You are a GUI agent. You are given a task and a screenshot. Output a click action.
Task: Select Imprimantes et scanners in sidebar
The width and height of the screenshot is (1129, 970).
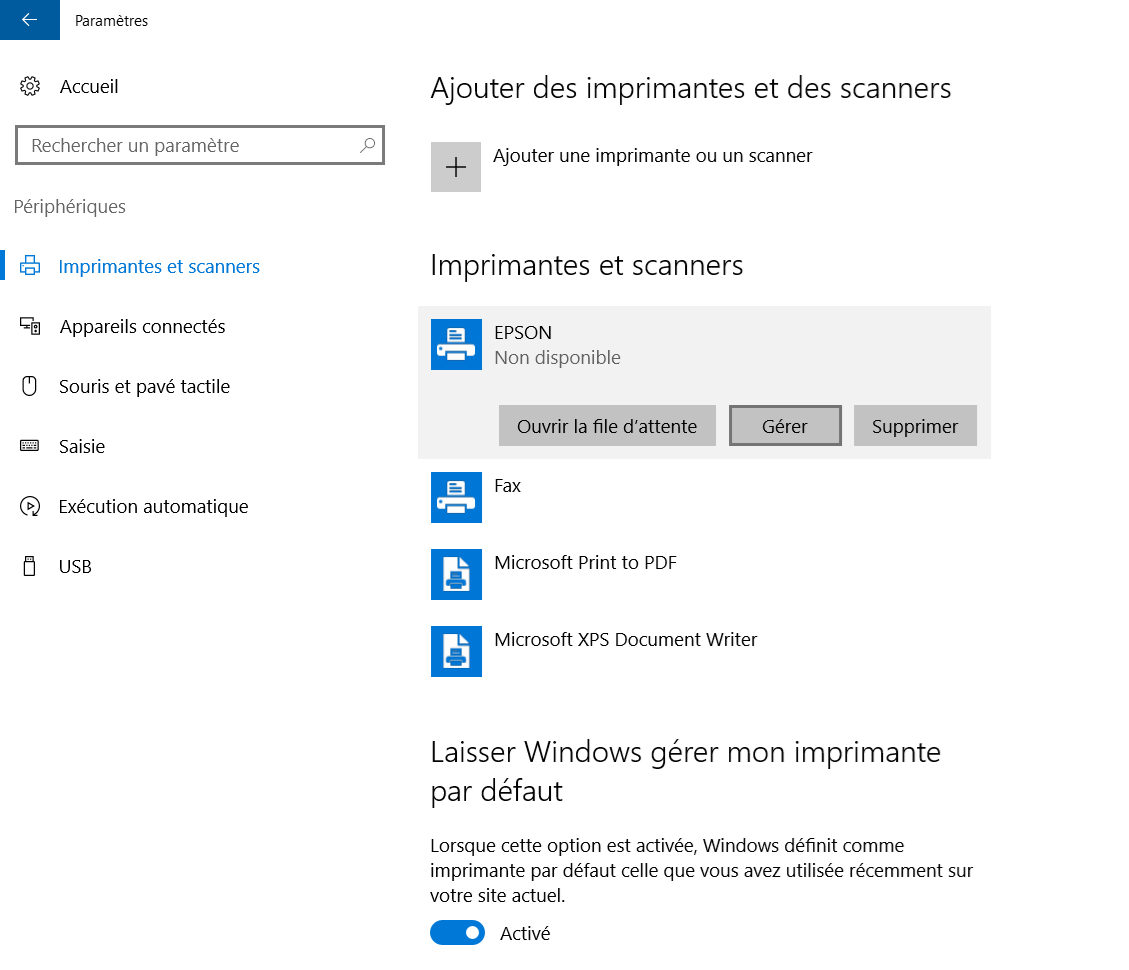coord(159,267)
